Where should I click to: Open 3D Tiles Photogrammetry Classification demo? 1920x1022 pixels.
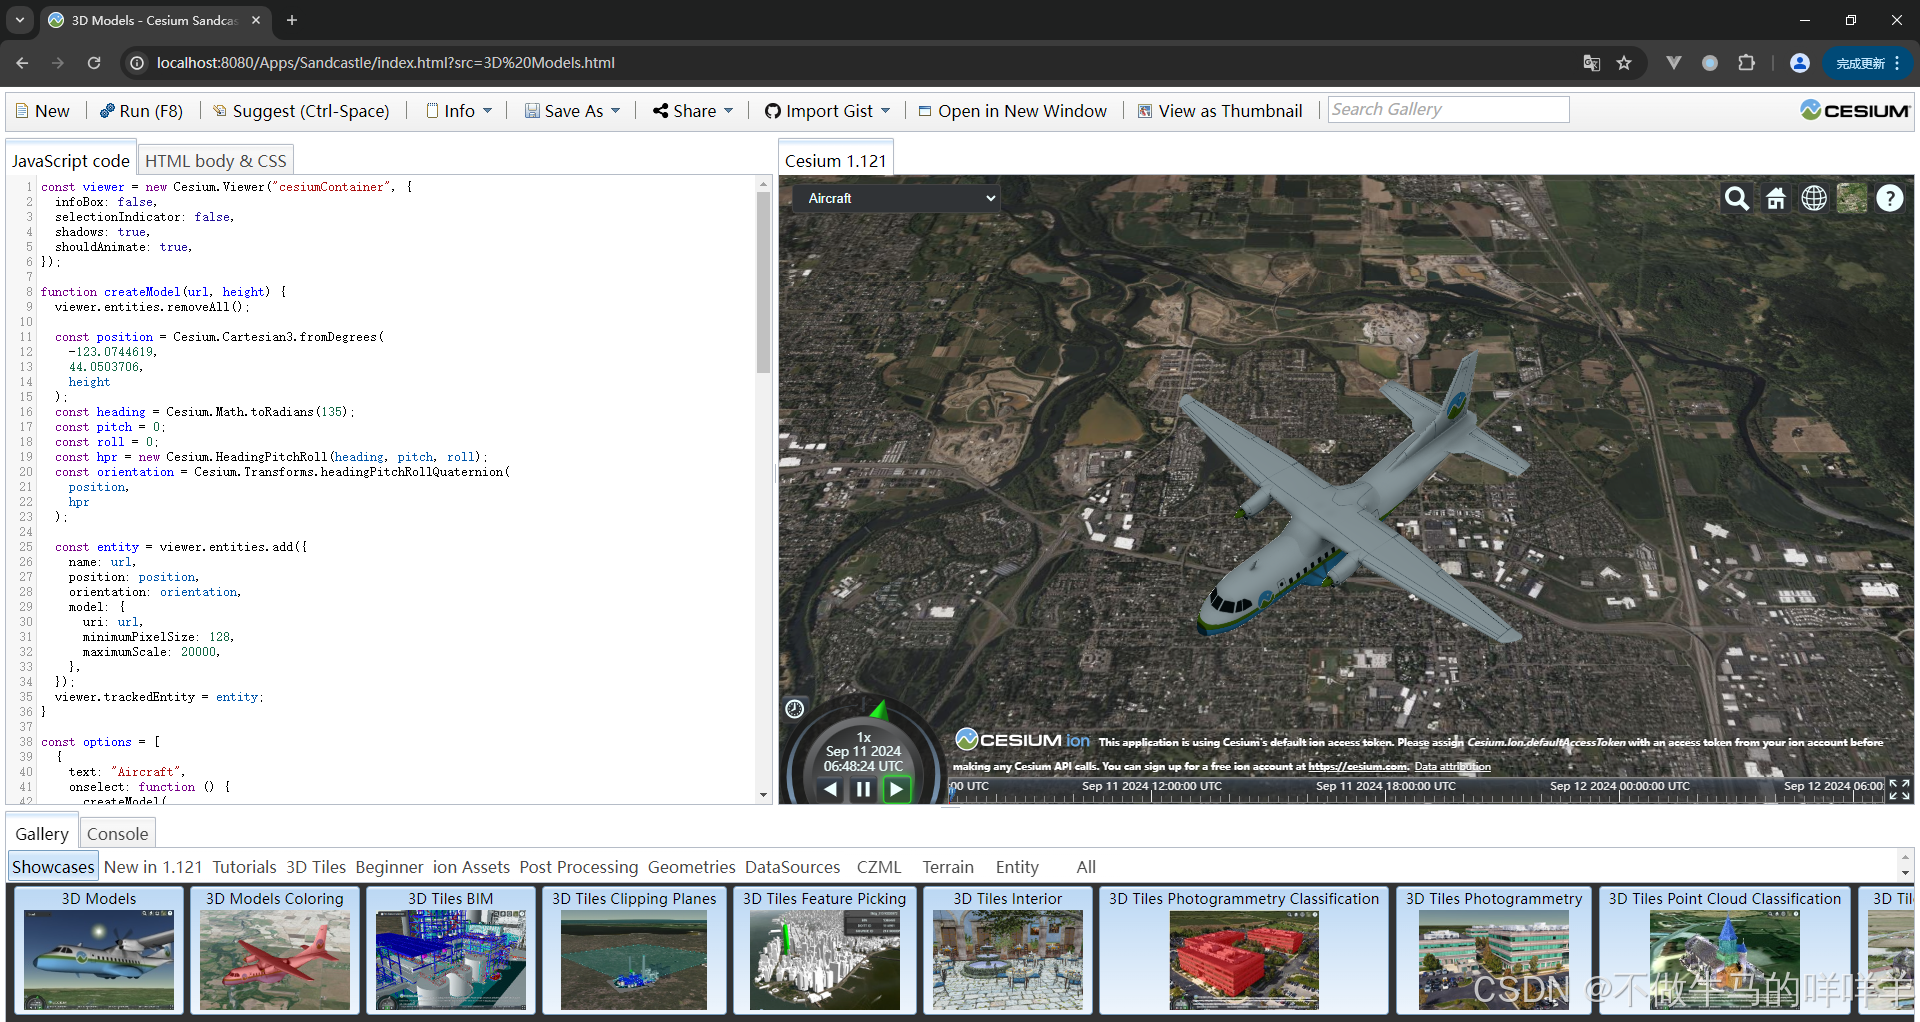click(x=1244, y=950)
